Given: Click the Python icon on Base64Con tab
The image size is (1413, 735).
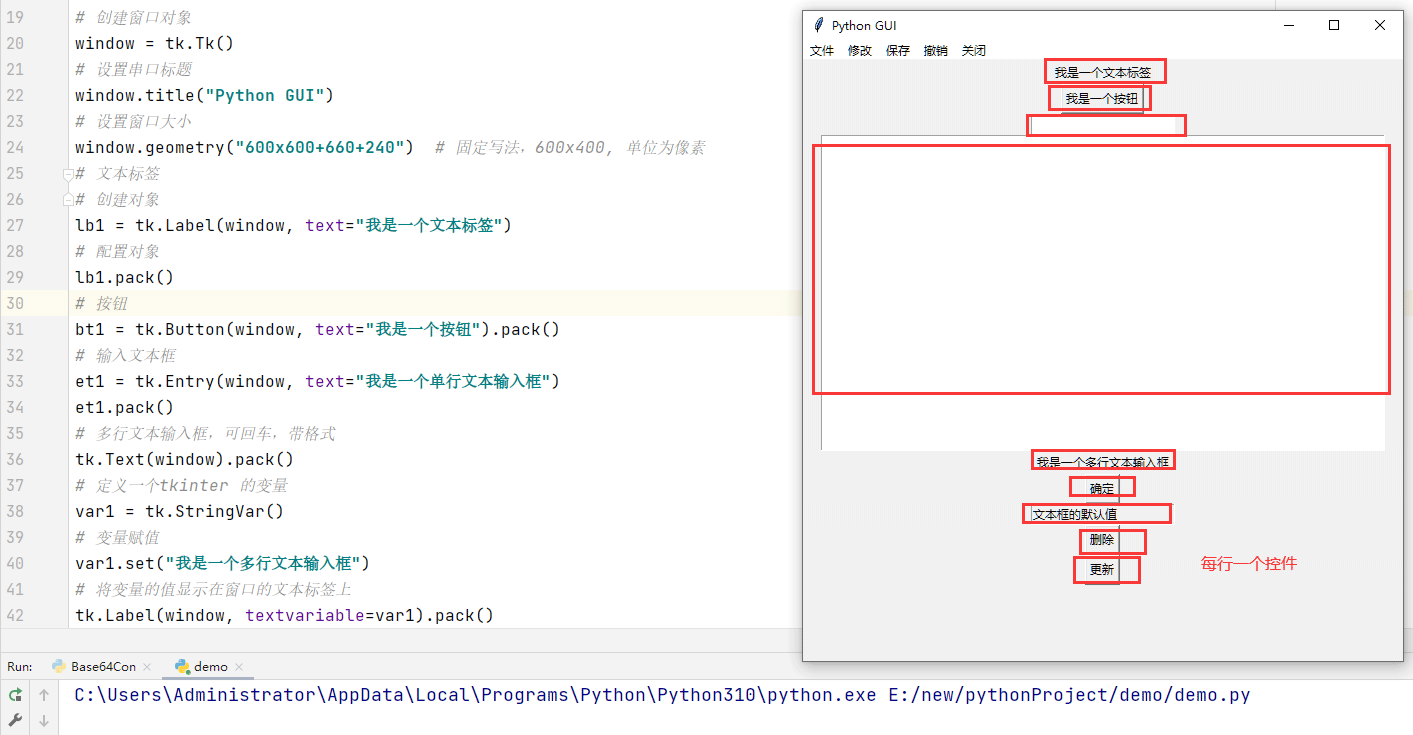Looking at the screenshot, I should pos(59,667).
